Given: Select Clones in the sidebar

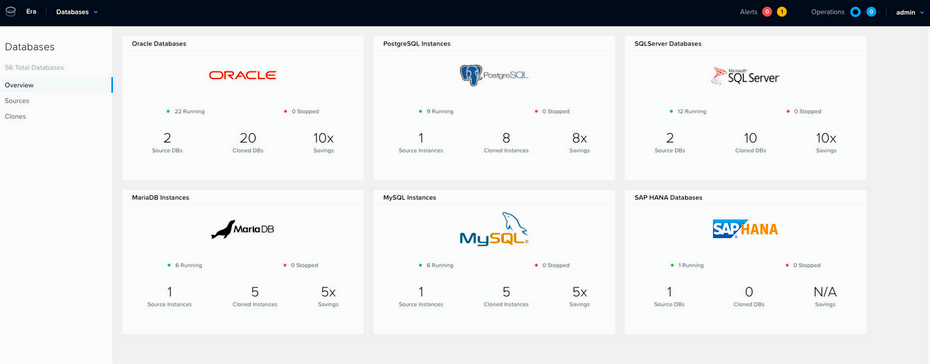Looking at the screenshot, I should click(x=15, y=116).
